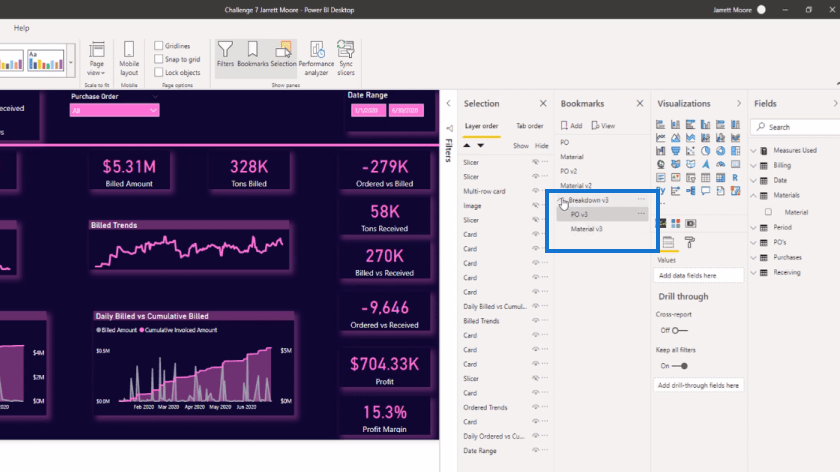Switch Cross-report drill through toggle
This screenshot has width=840, height=472.
pos(679,331)
